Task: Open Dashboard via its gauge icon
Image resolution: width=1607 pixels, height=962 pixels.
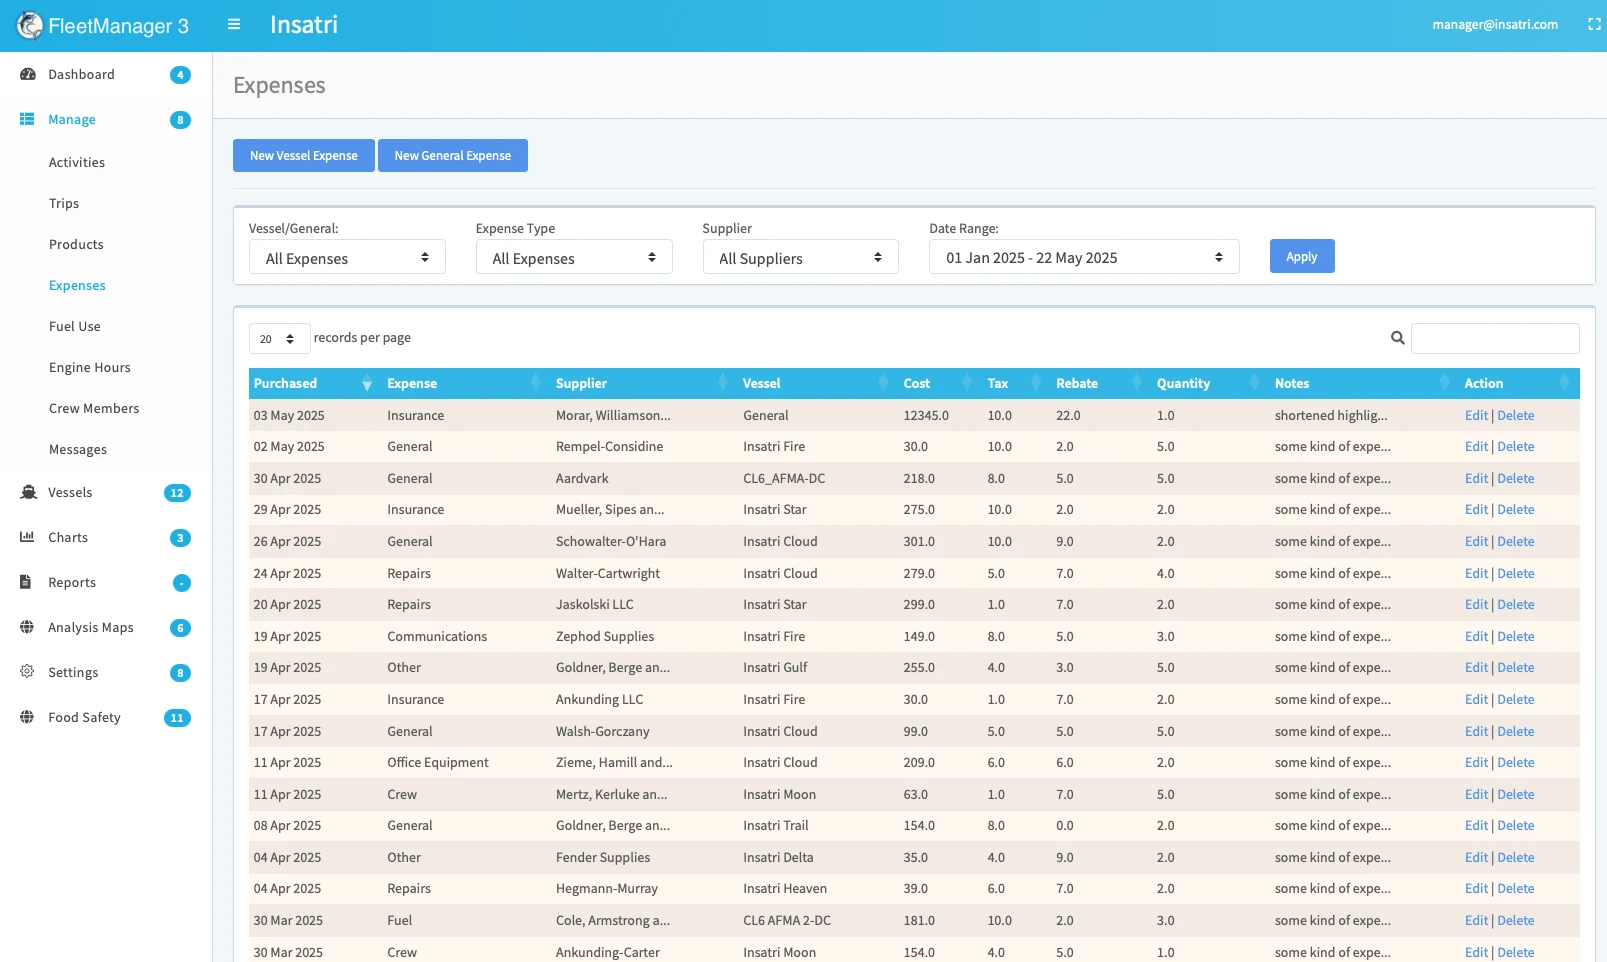Action: pos(28,75)
